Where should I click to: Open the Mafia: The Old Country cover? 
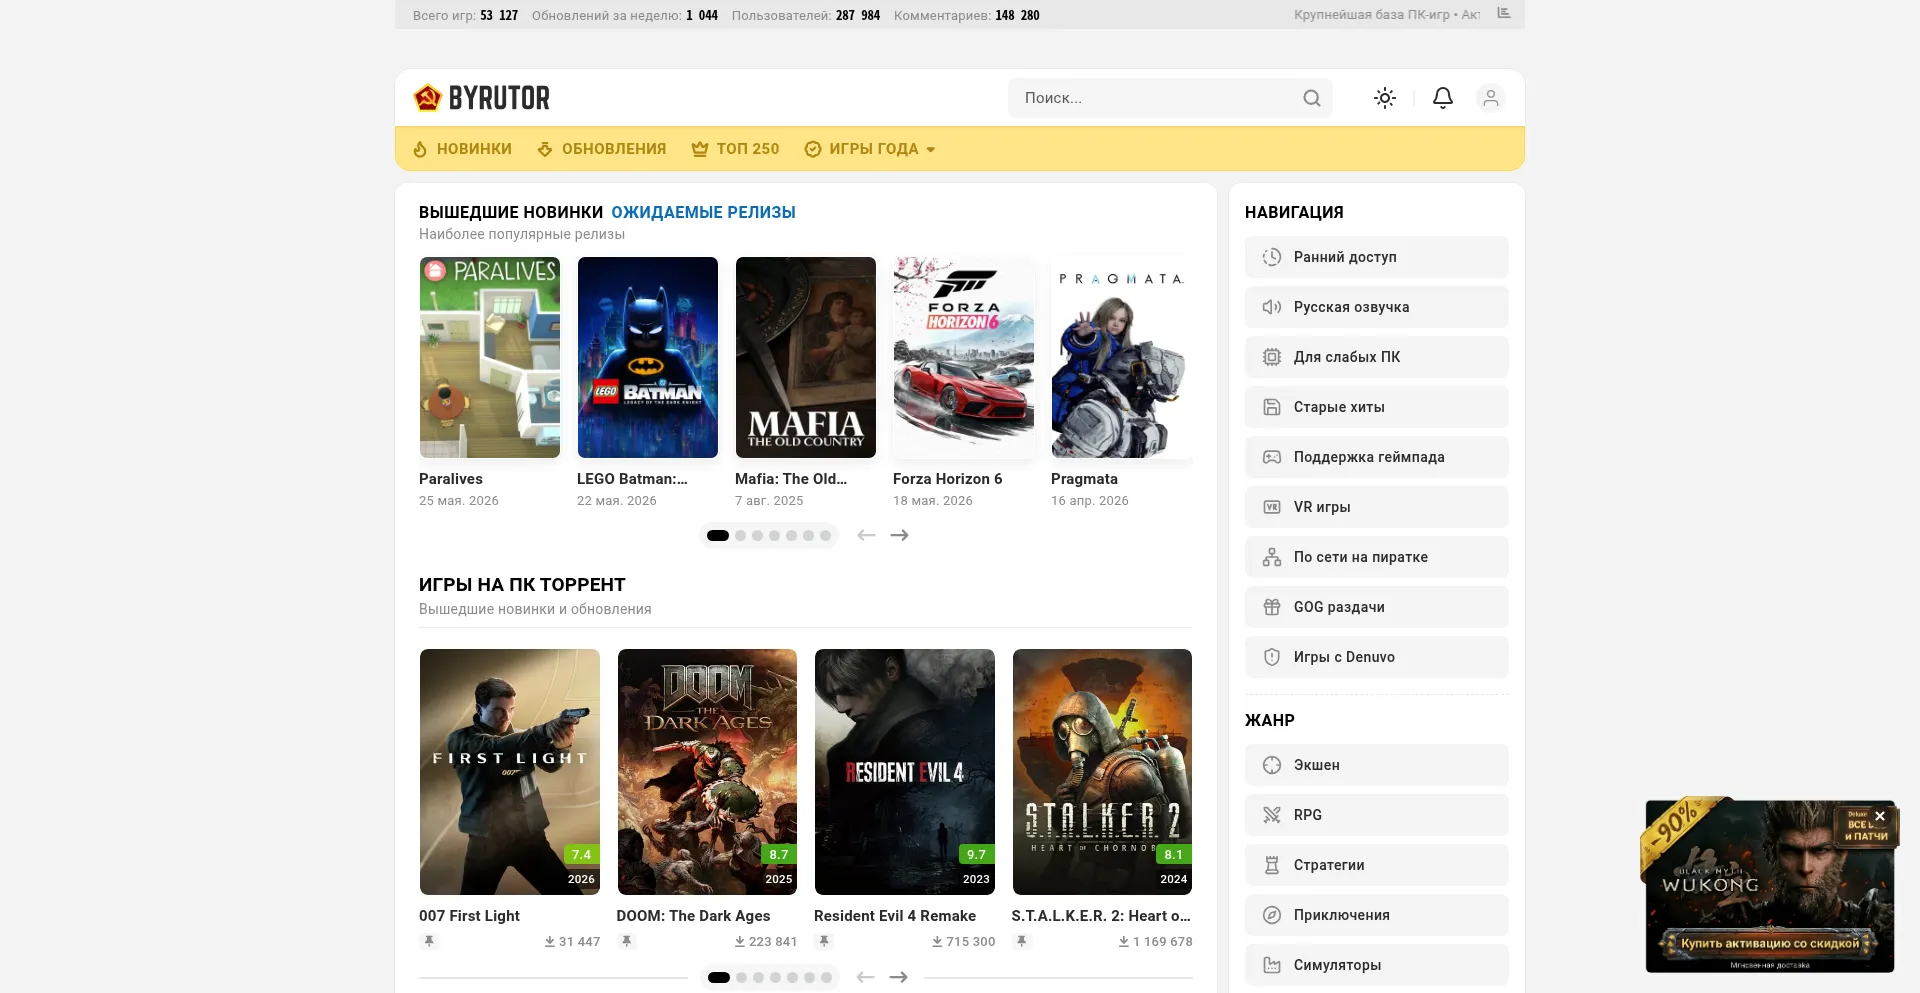[806, 358]
